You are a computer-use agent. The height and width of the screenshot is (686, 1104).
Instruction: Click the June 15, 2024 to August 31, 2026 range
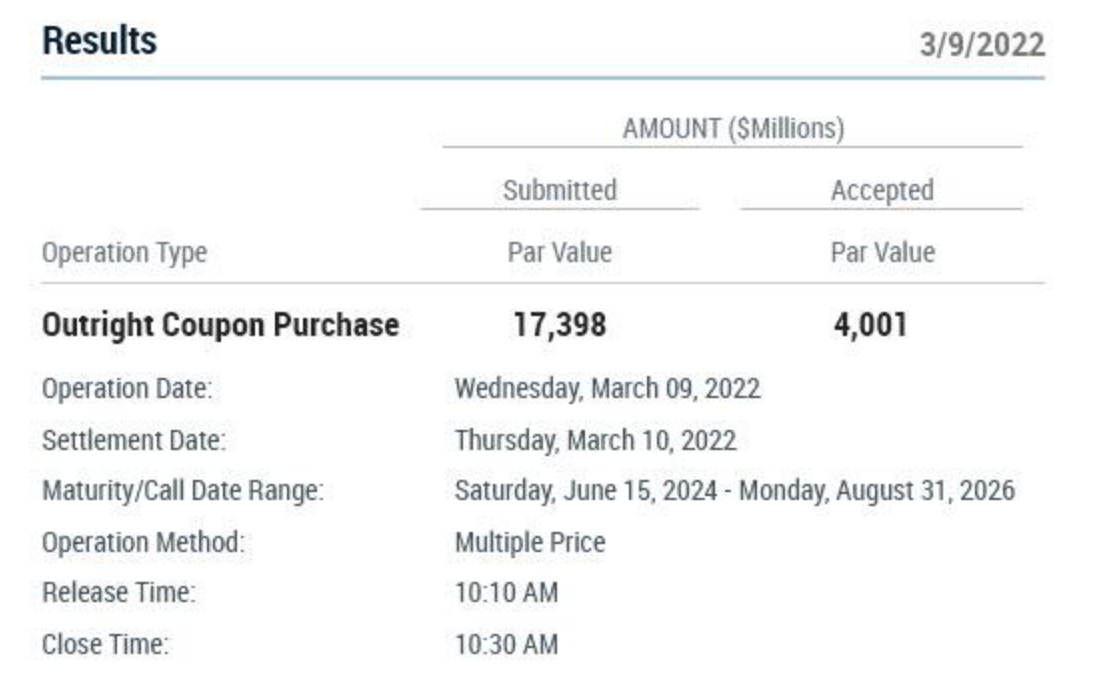(x=734, y=491)
